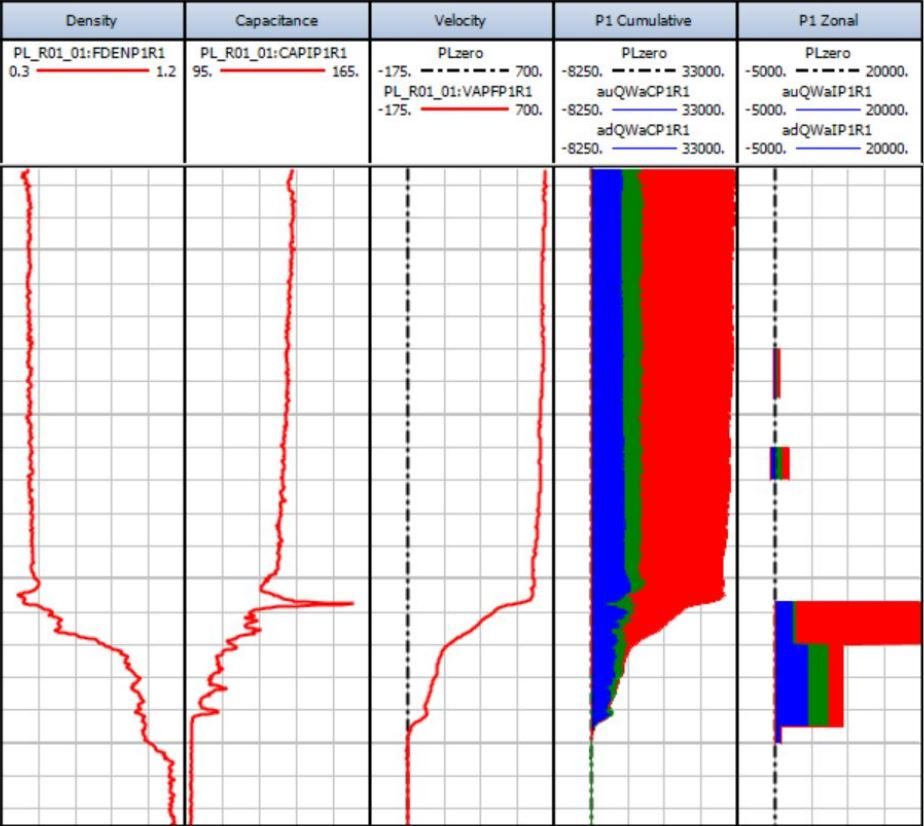Click the PL_R01_01:VAPFP1R1 curve label
The image size is (924, 826).
point(458,91)
